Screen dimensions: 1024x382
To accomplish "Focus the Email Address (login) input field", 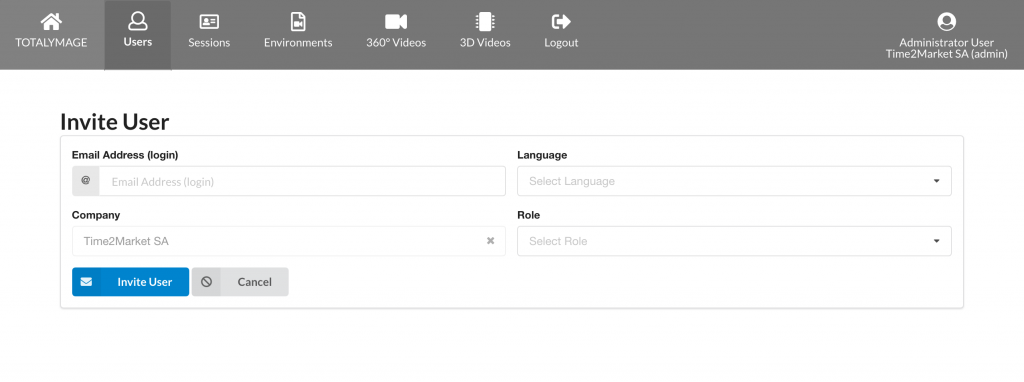I will tap(302, 181).
